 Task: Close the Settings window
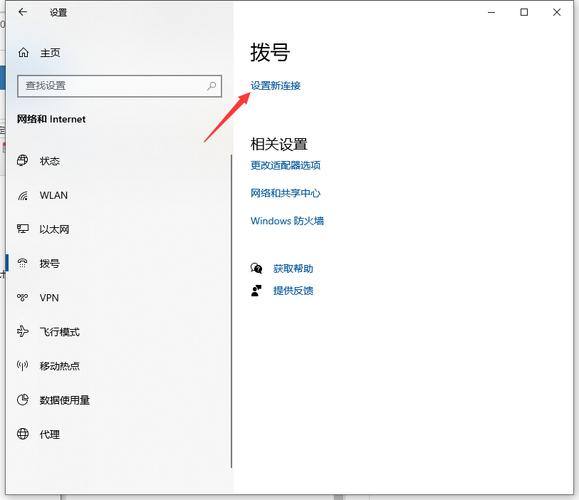tap(557, 12)
